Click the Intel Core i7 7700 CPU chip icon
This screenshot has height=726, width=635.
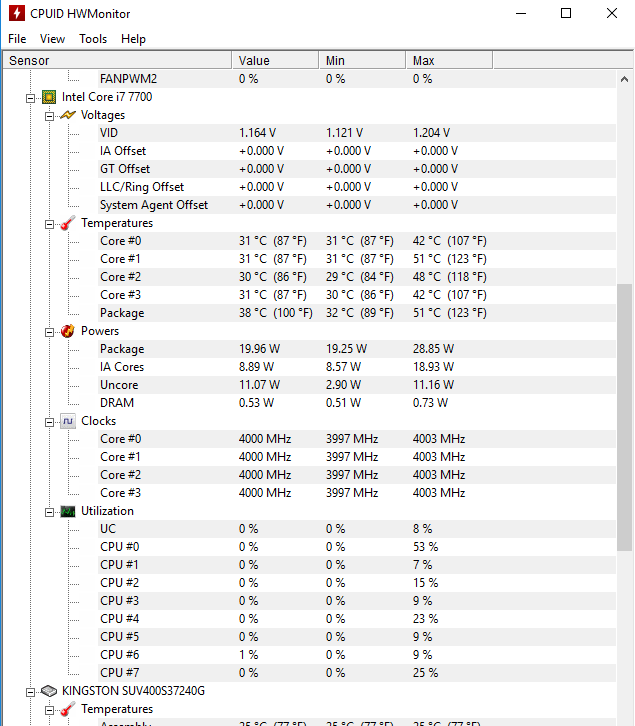[49, 97]
